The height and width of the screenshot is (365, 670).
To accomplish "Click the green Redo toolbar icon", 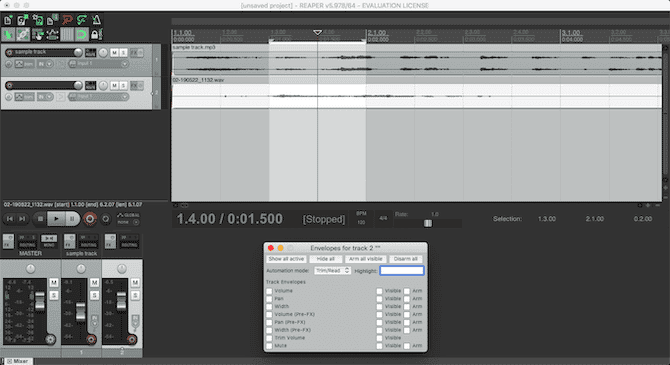I will (82, 20).
